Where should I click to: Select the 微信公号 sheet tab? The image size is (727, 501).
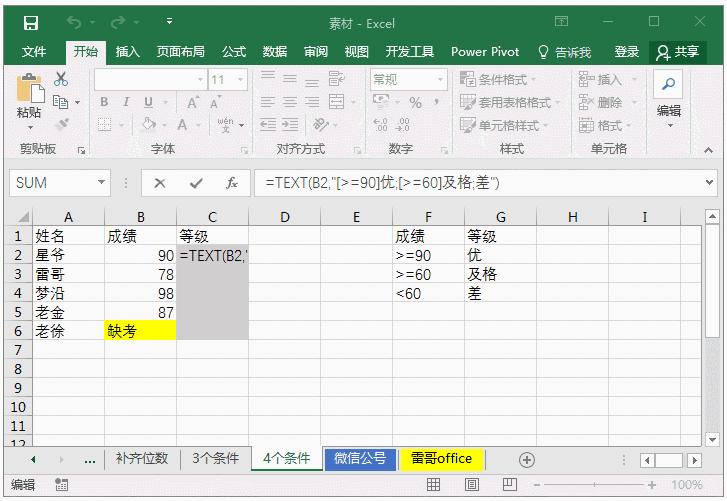[x=360, y=459]
